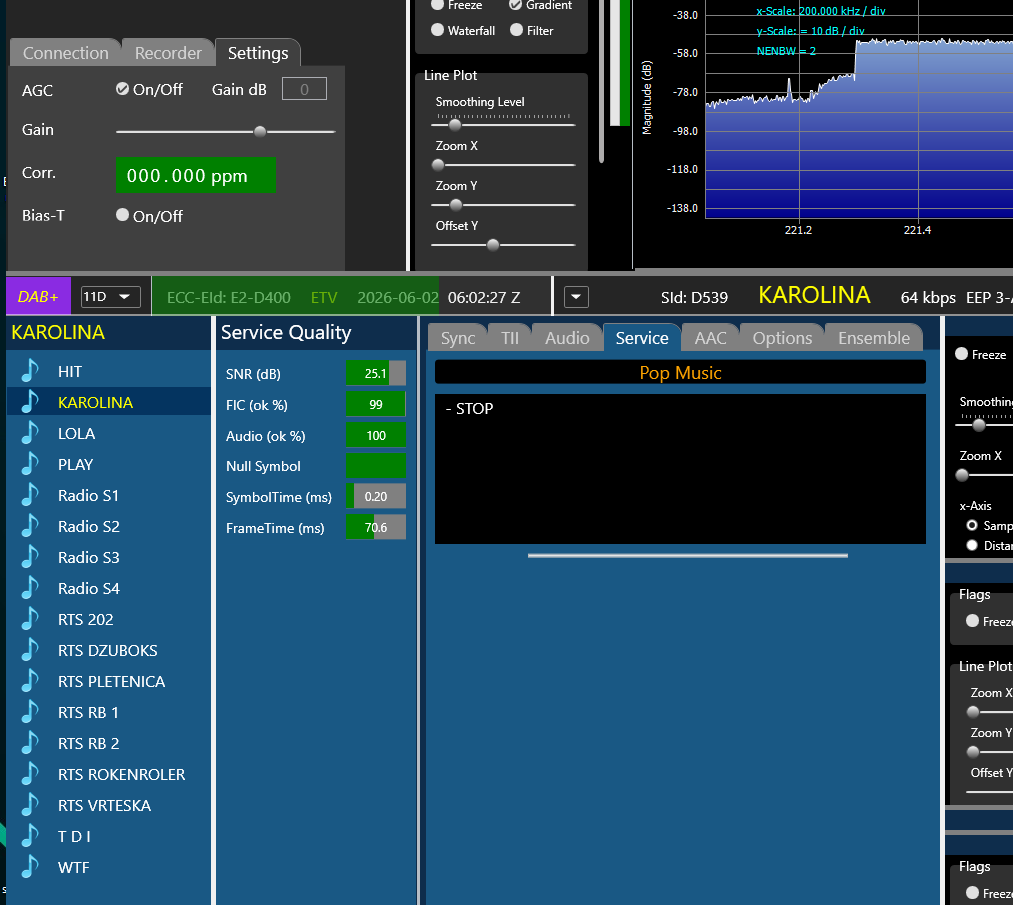Switch to the Ensemble tab

click(x=873, y=338)
